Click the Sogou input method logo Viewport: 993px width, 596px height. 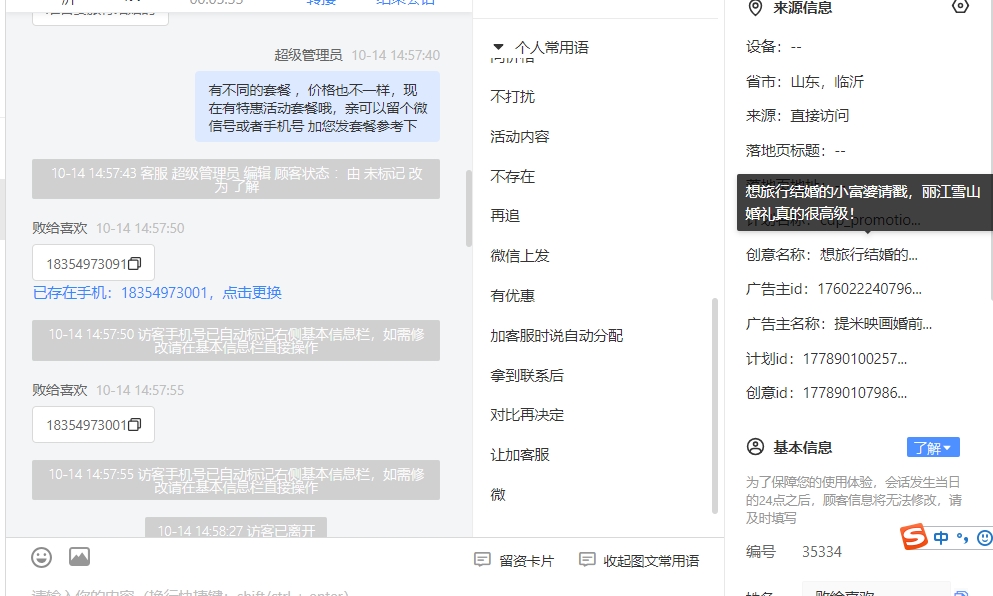914,537
